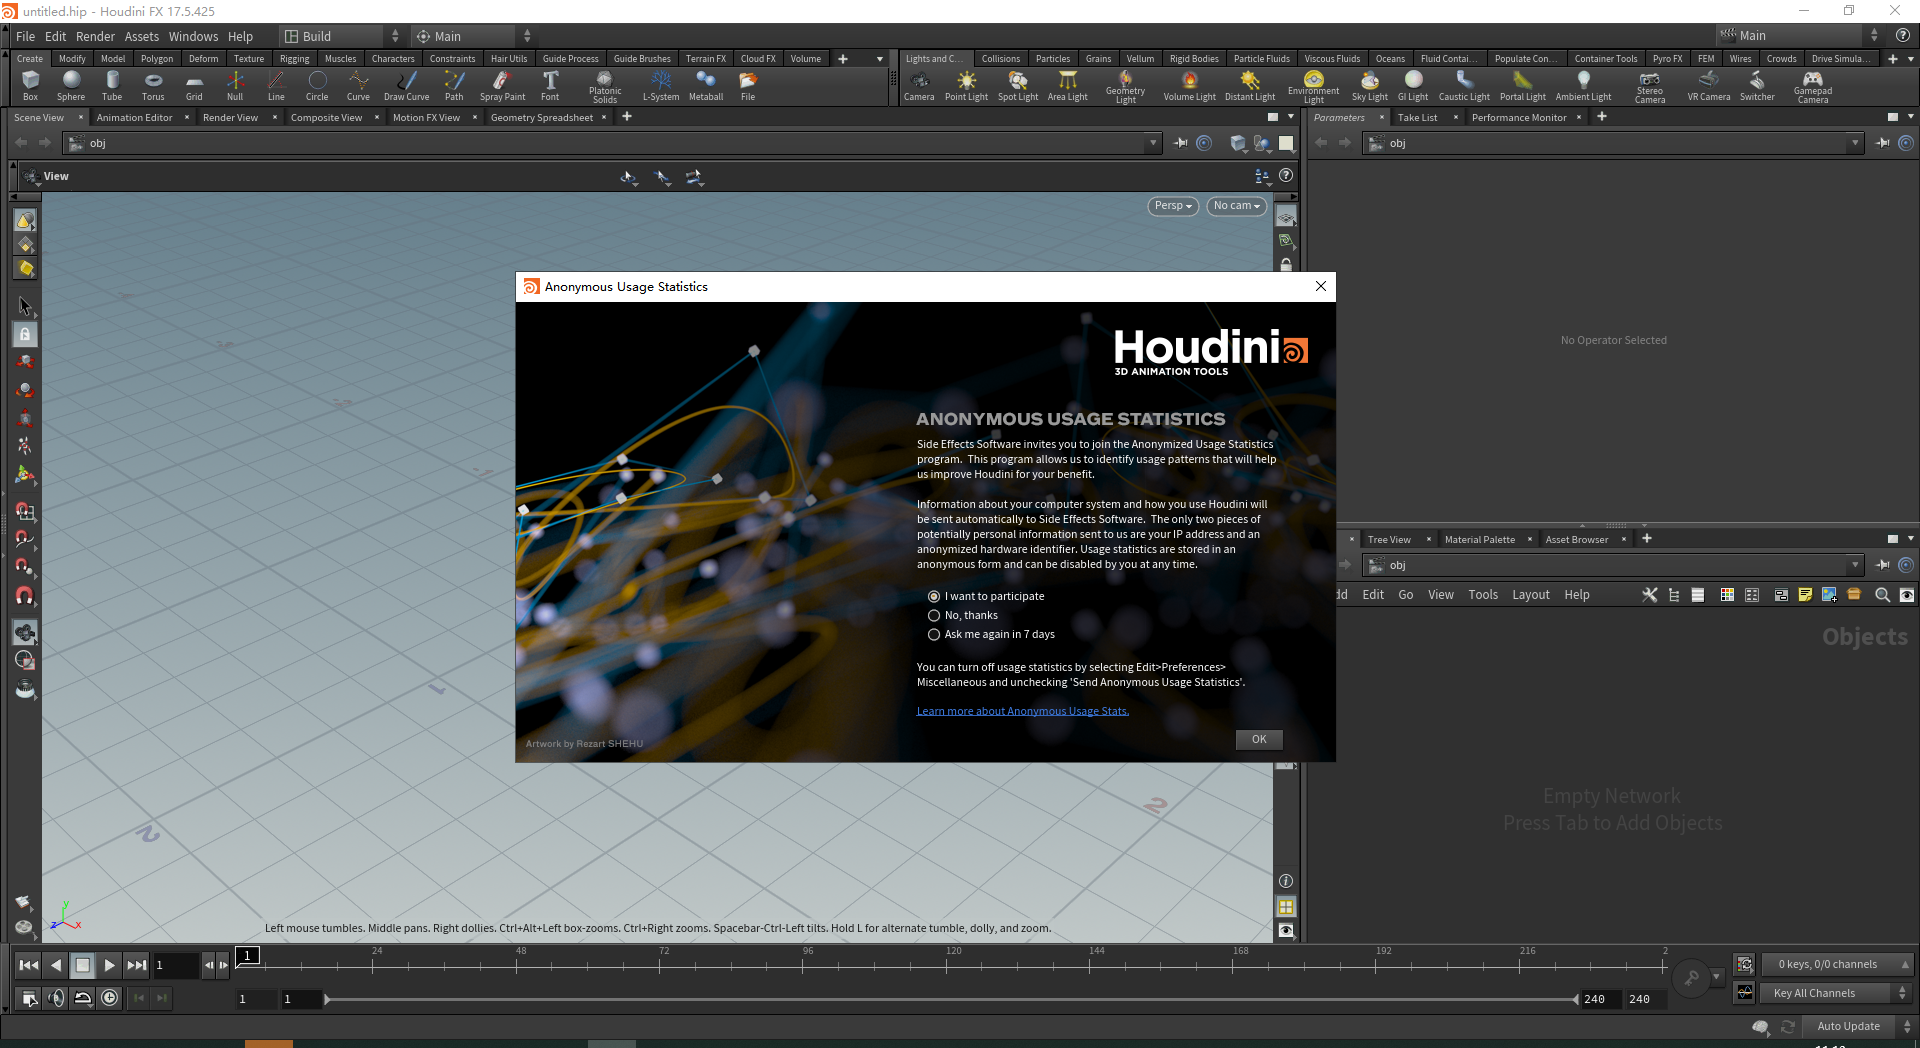
Task: Place a Point Light in the scene
Action: pos(966,86)
